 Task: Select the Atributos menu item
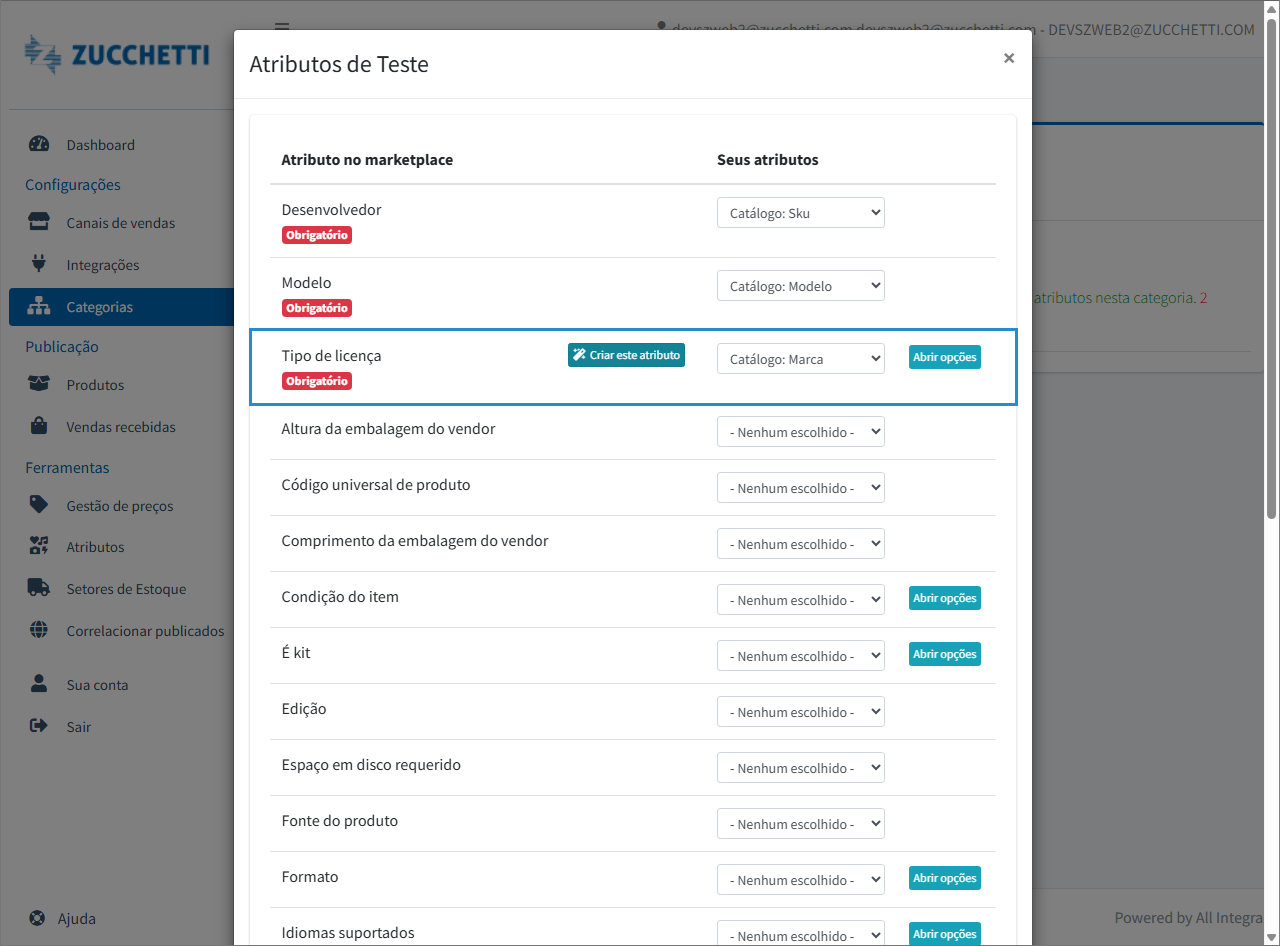pos(95,547)
